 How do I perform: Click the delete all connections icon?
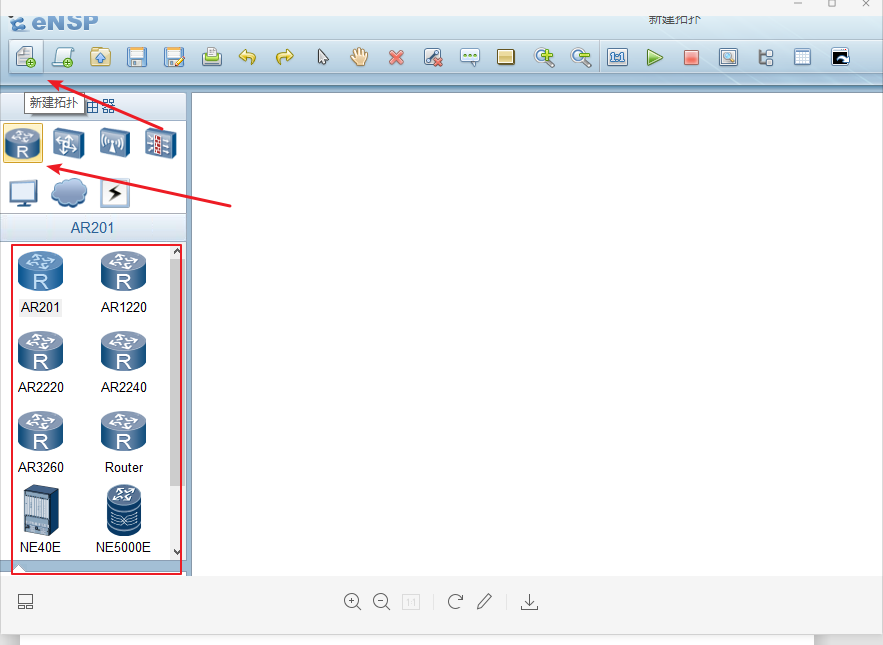click(433, 57)
